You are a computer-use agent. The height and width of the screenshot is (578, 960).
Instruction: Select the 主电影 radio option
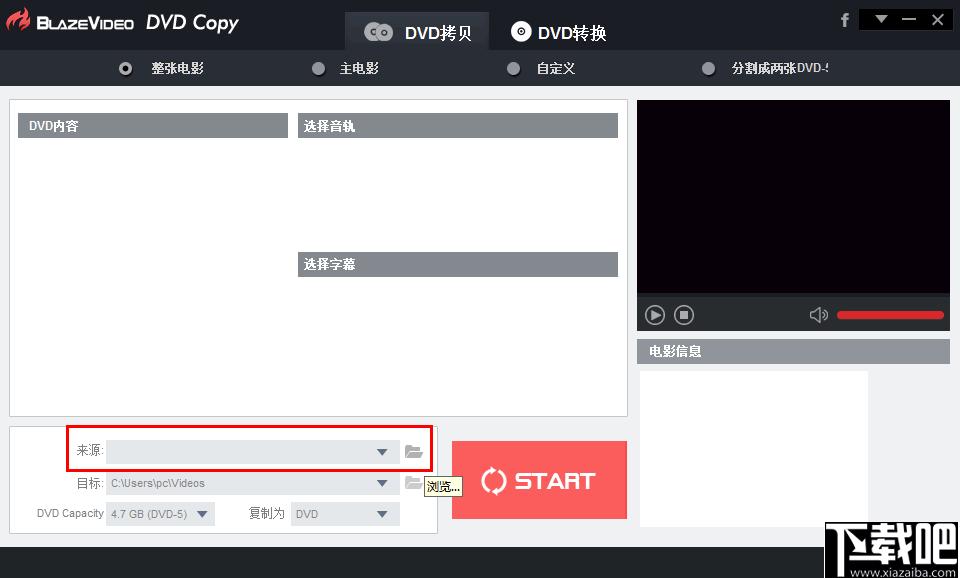click(318, 69)
